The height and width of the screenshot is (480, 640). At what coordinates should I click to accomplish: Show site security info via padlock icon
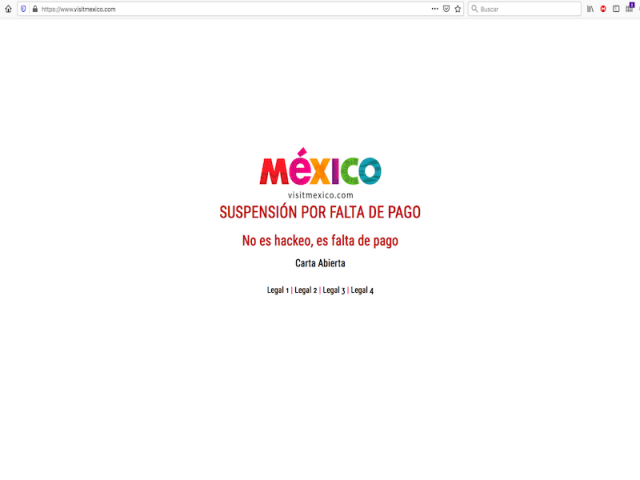[35, 9]
